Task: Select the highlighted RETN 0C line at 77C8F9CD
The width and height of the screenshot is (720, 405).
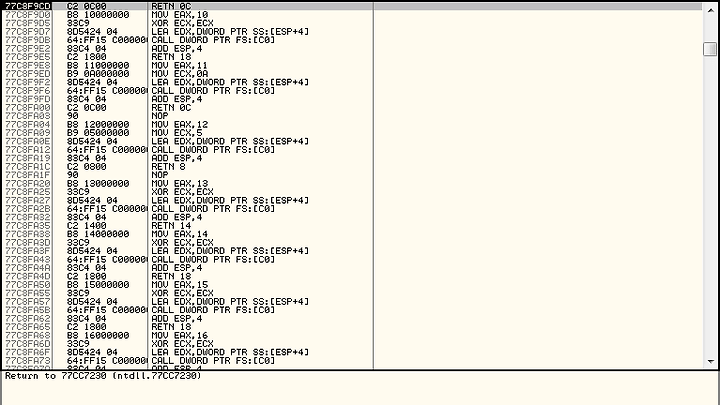Action: (352, 6)
